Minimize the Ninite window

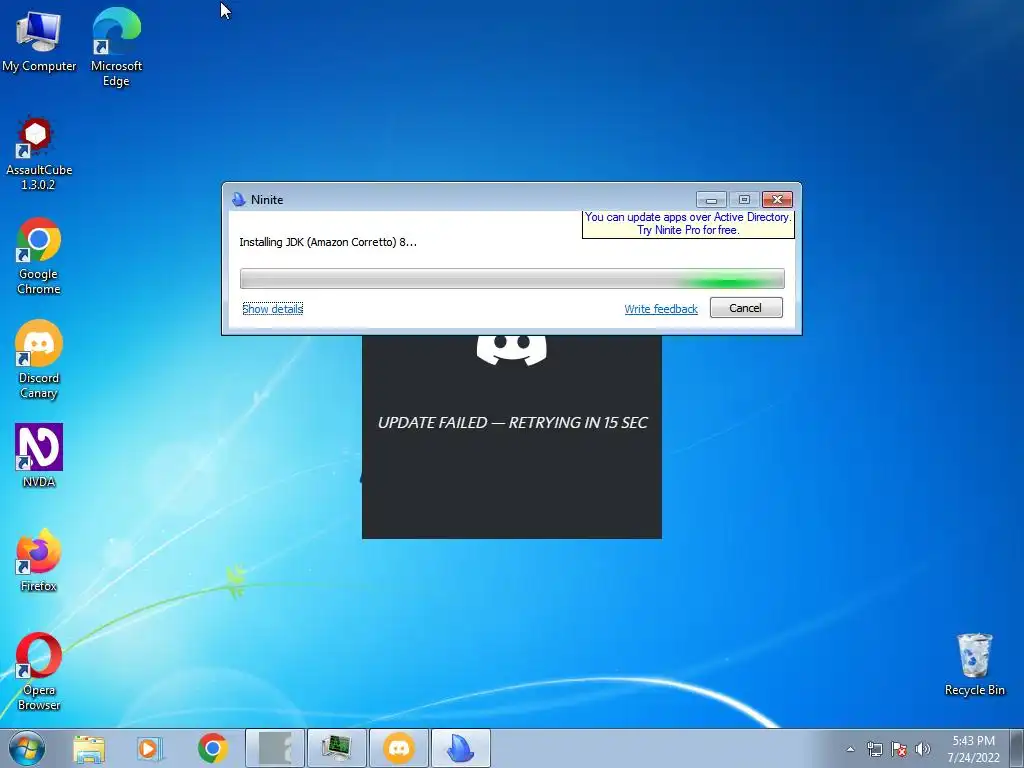[711, 199]
